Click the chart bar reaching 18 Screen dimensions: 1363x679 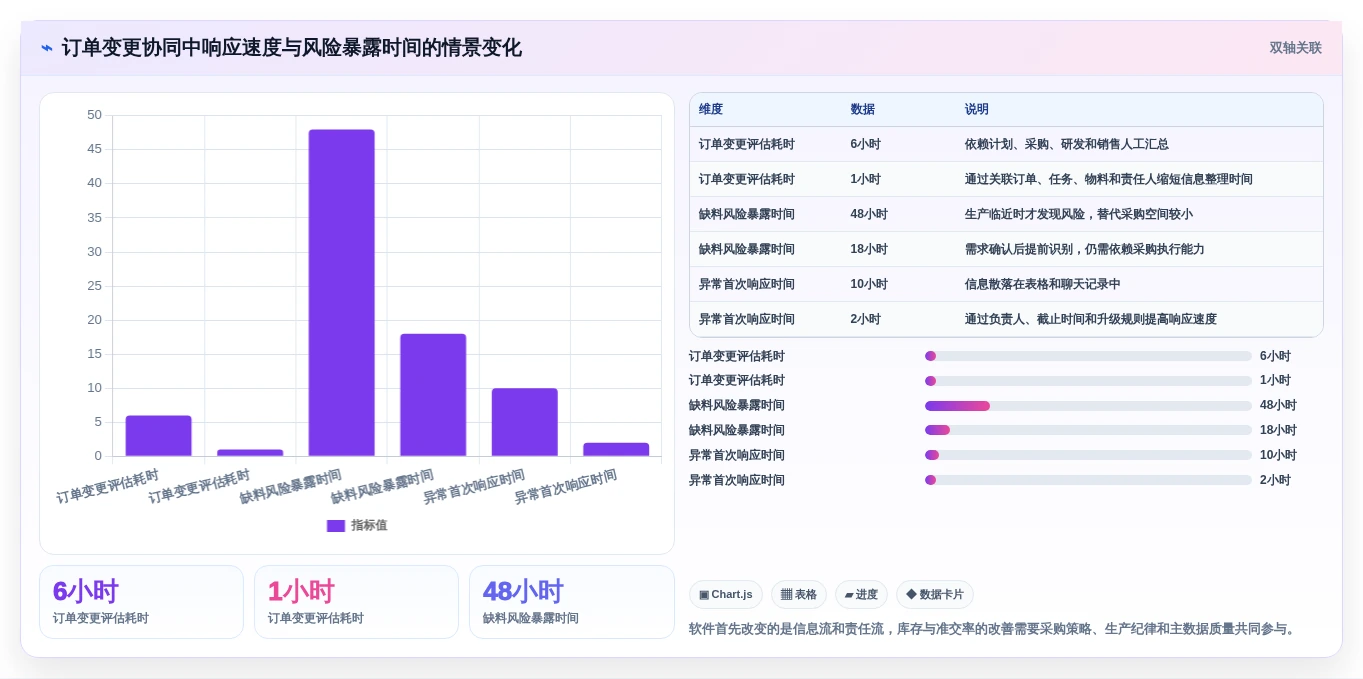click(x=433, y=395)
